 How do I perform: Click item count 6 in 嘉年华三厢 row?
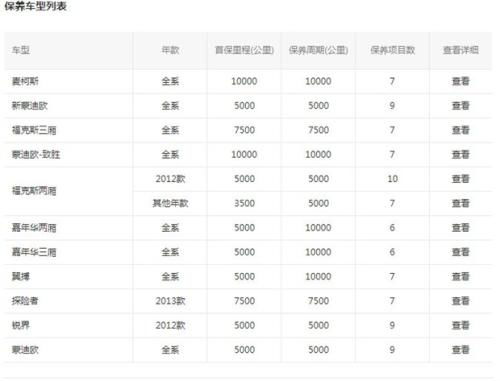point(392,252)
